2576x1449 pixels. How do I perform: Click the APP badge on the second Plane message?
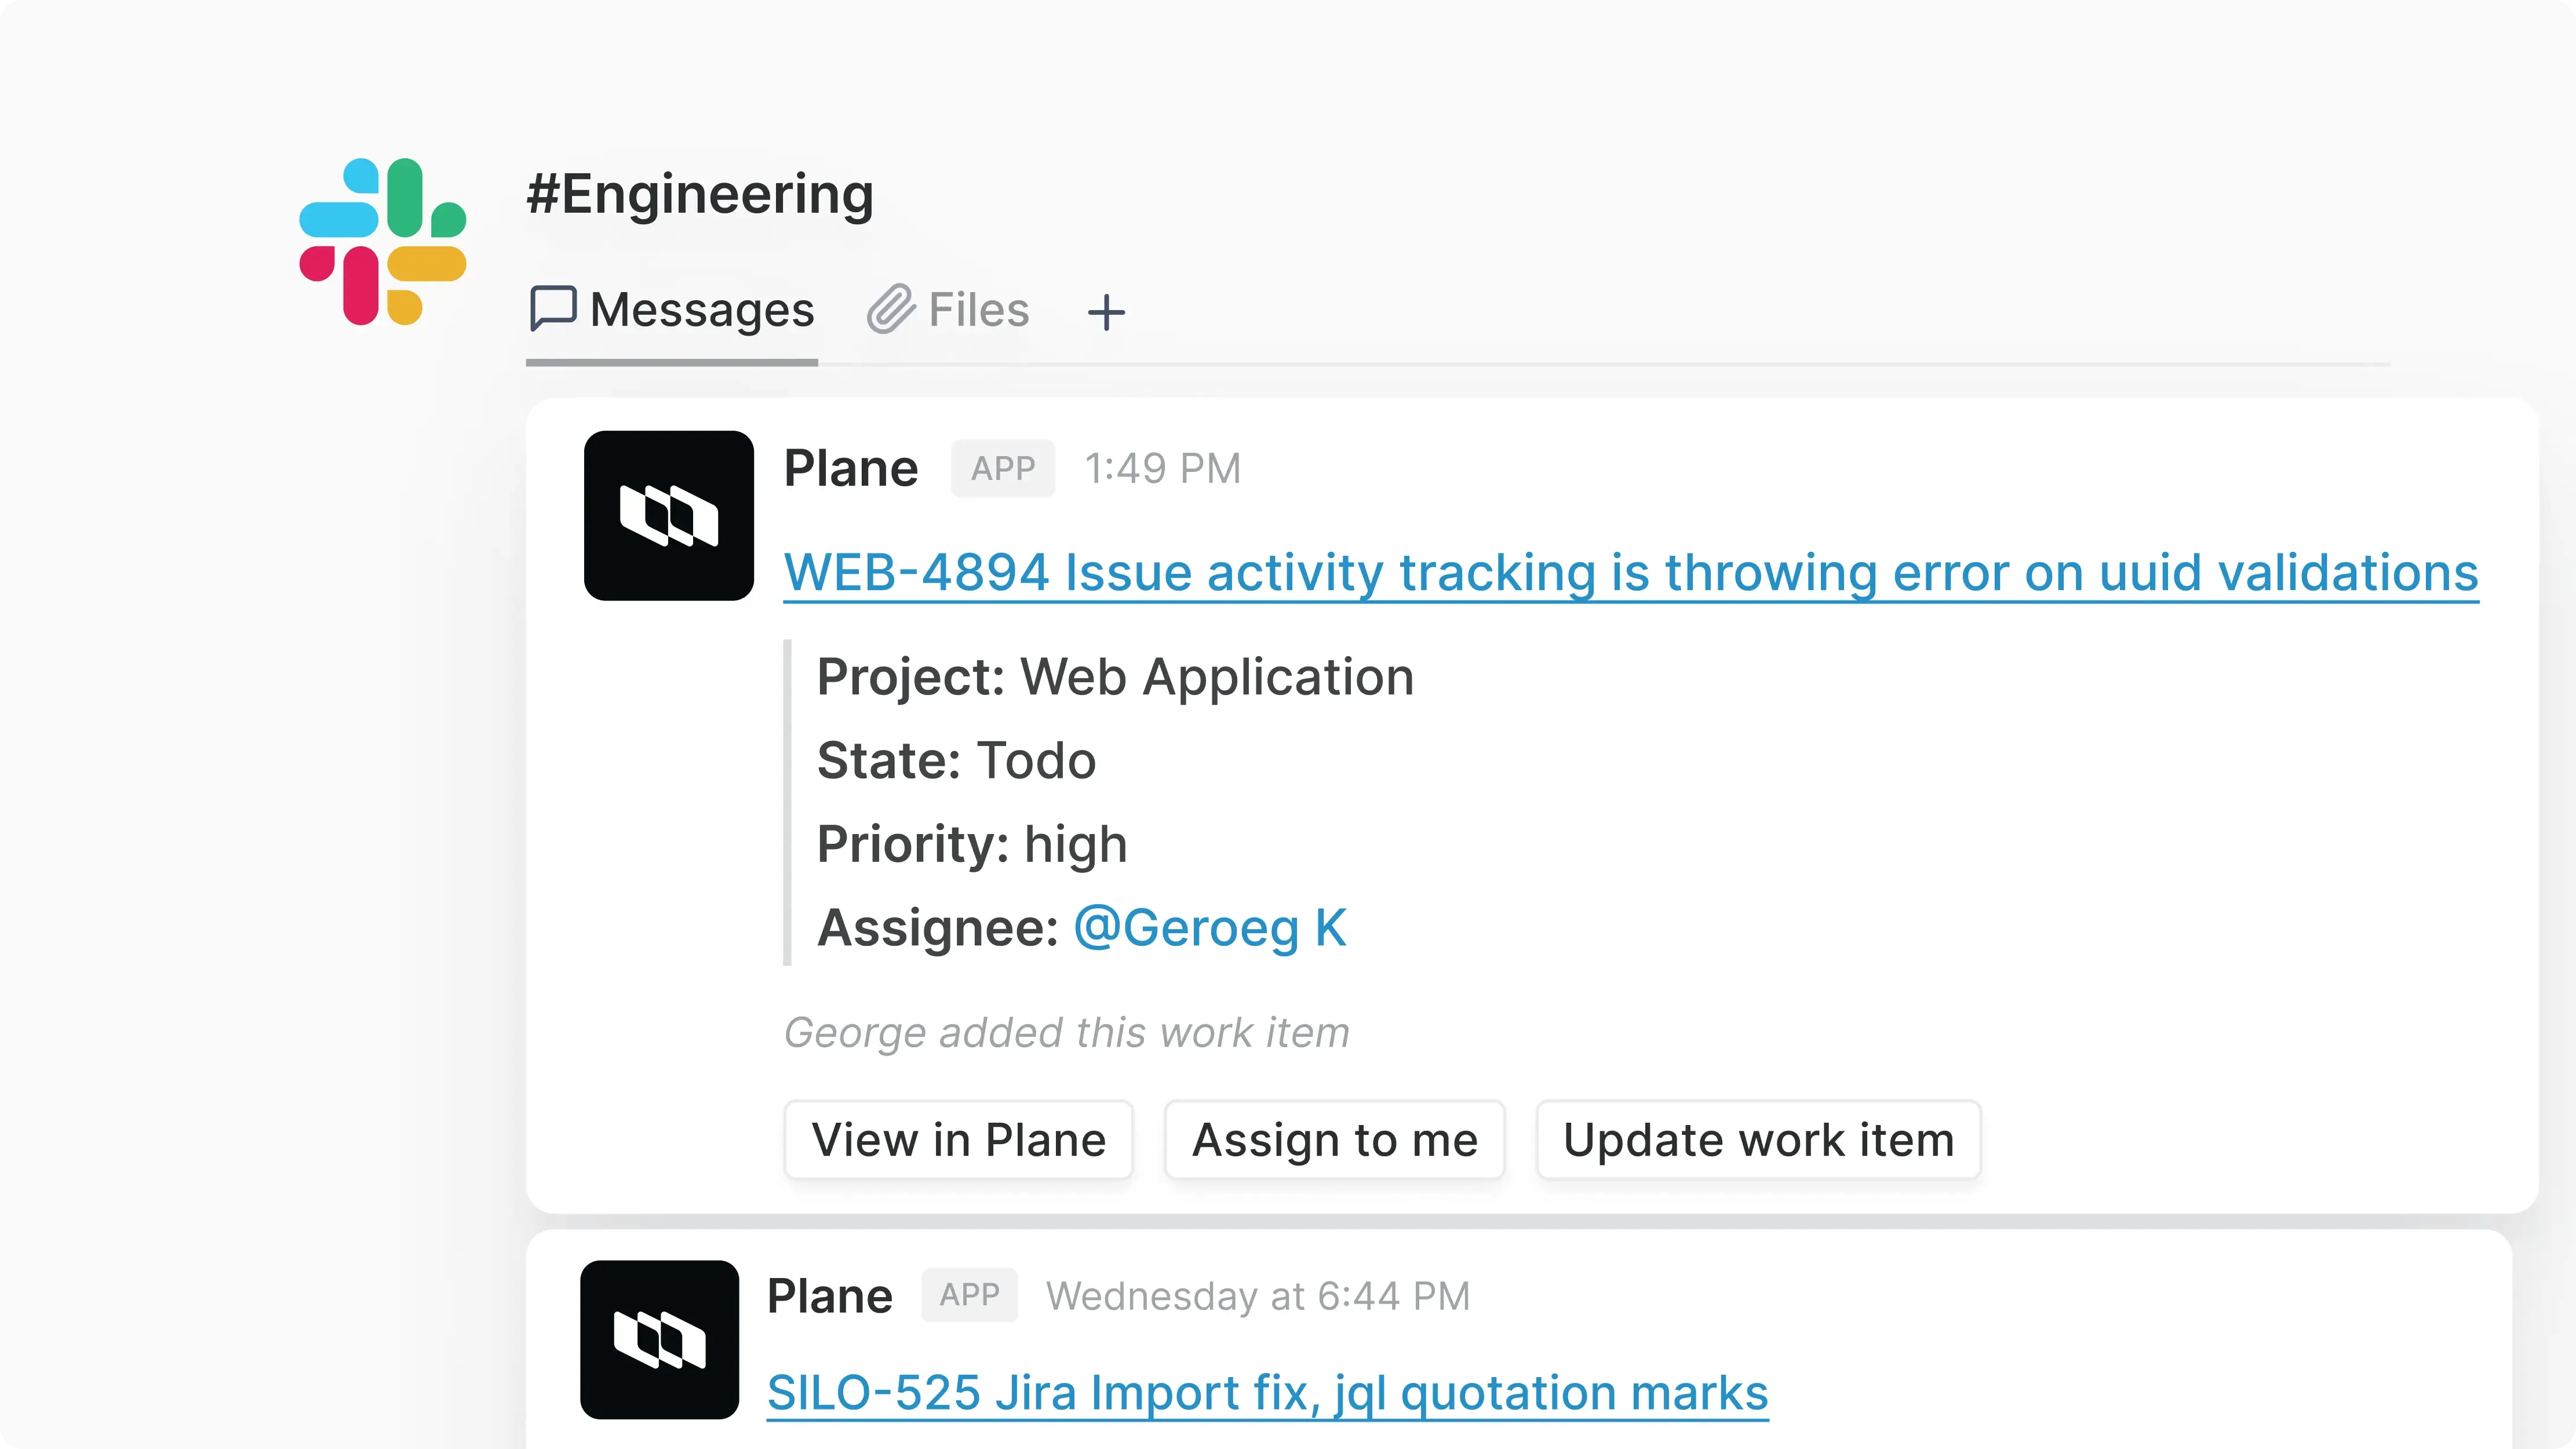click(x=968, y=1294)
